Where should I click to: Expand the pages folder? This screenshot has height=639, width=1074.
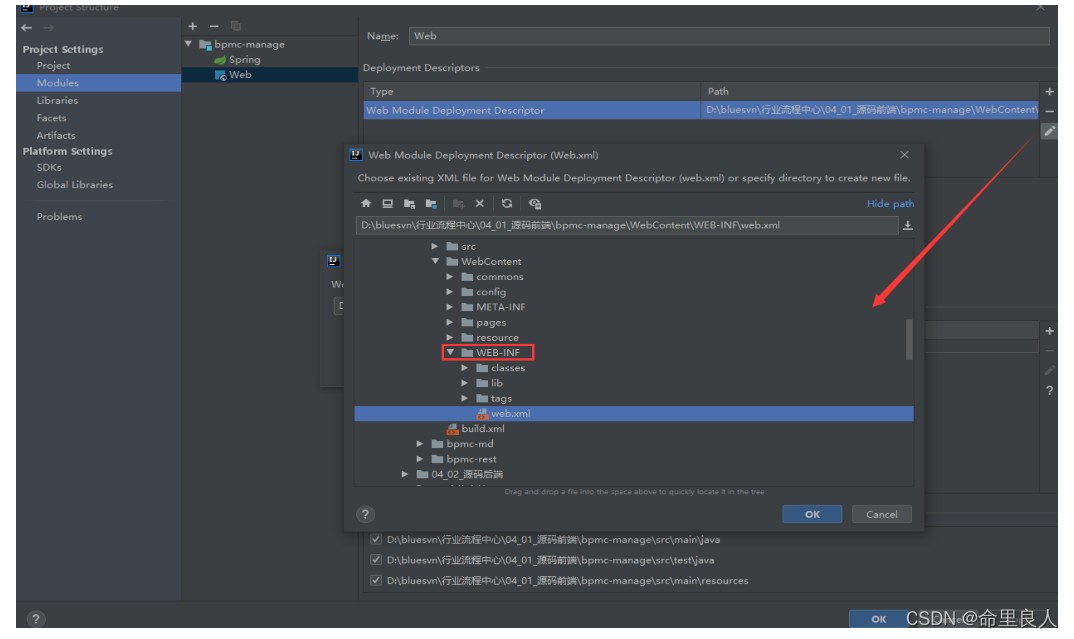pos(449,322)
